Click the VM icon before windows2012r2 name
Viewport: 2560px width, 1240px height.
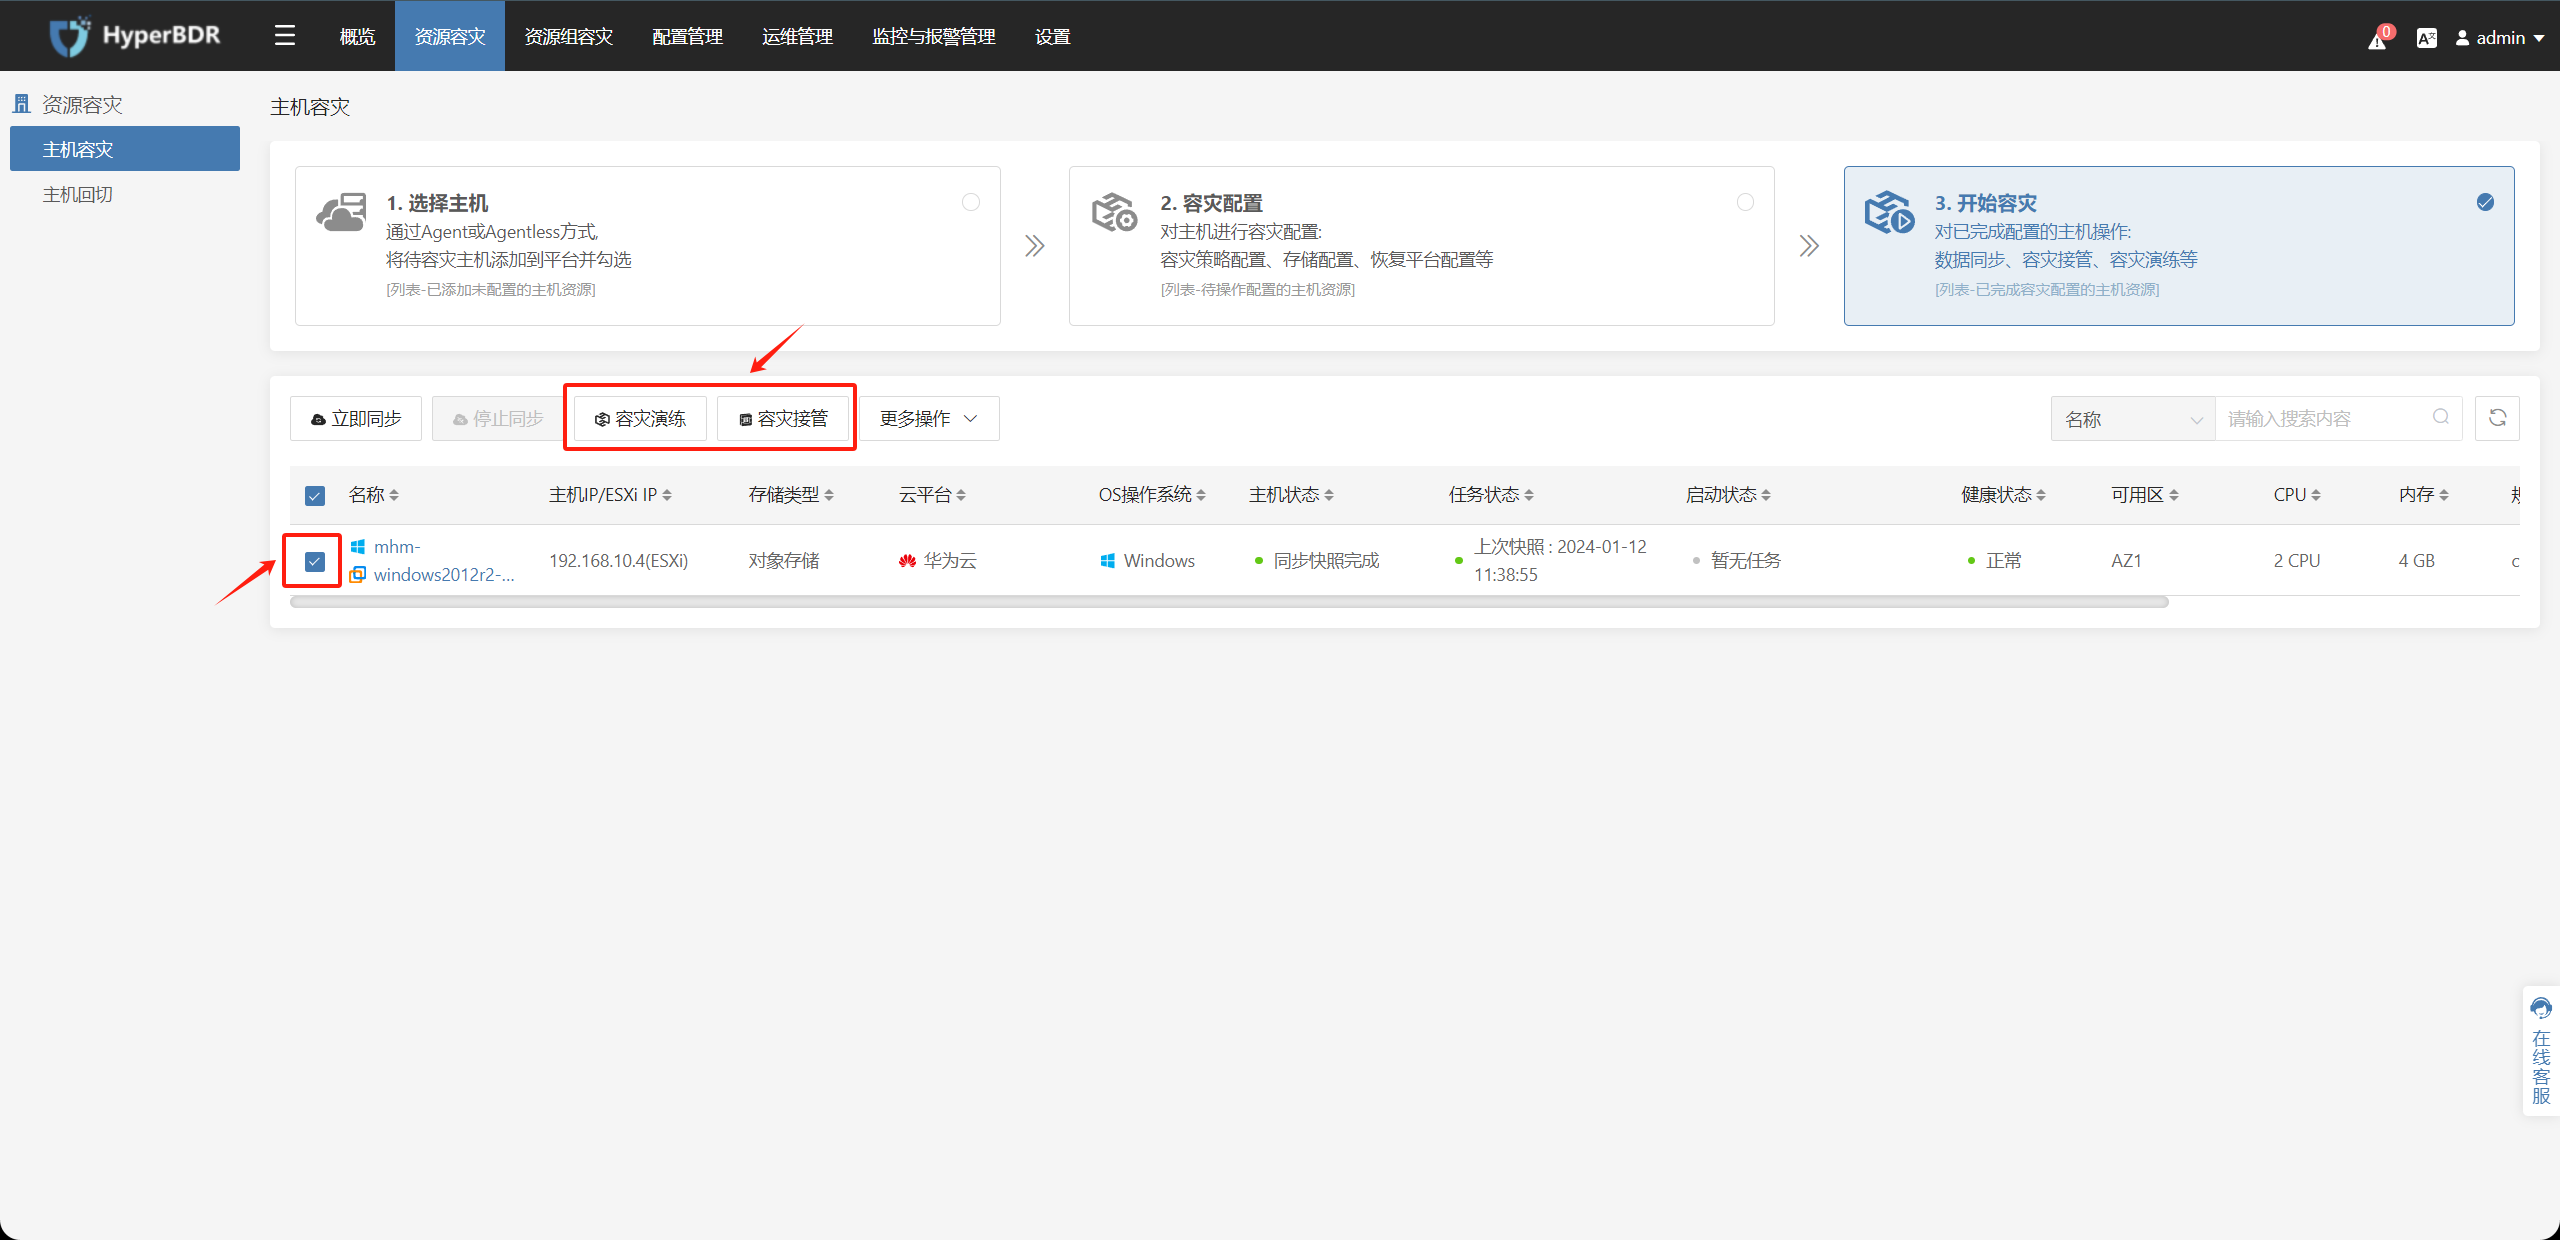tap(358, 574)
